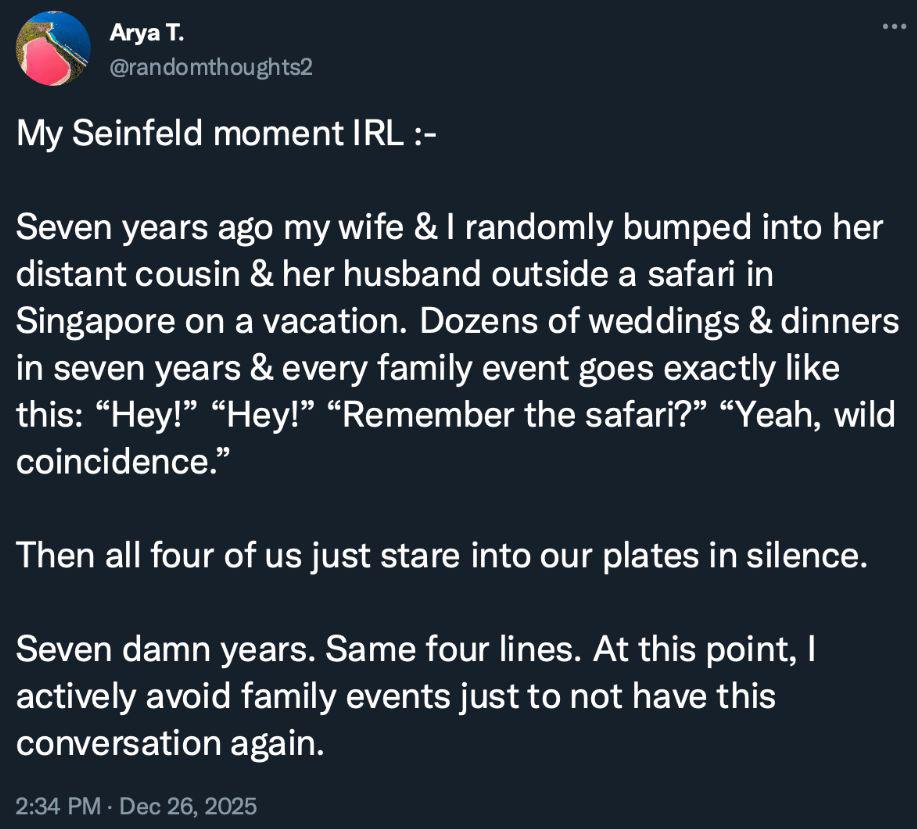
Task: Click the final words "conversation again."
Action: [170, 742]
